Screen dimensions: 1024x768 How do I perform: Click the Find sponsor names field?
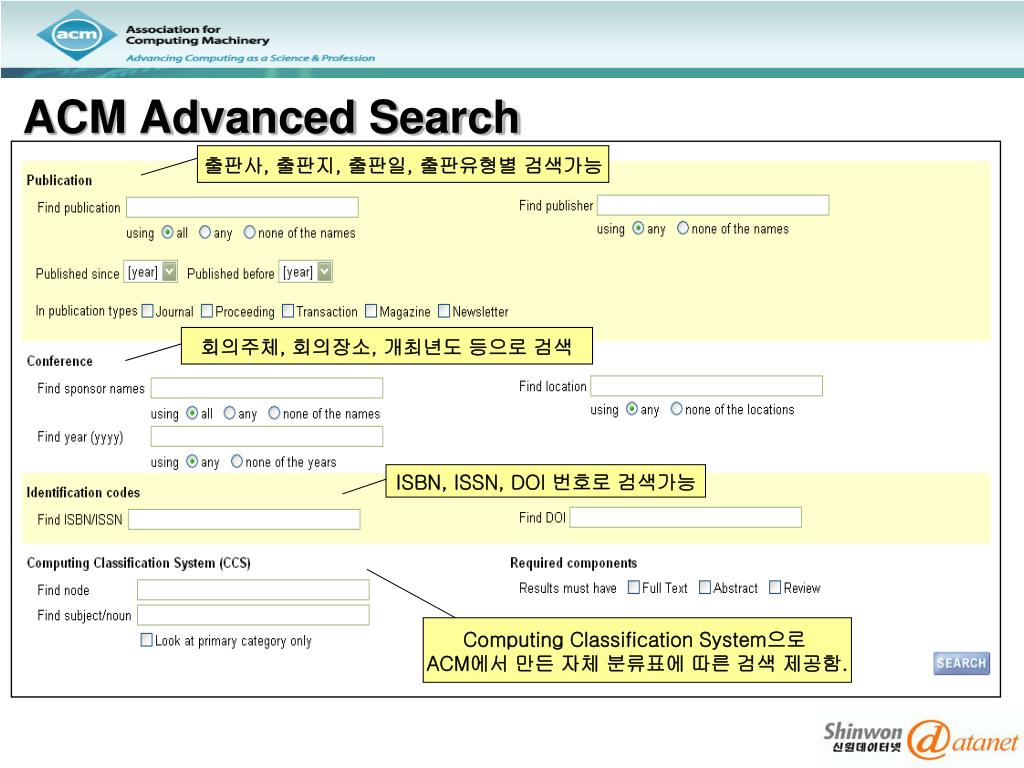click(x=267, y=388)
